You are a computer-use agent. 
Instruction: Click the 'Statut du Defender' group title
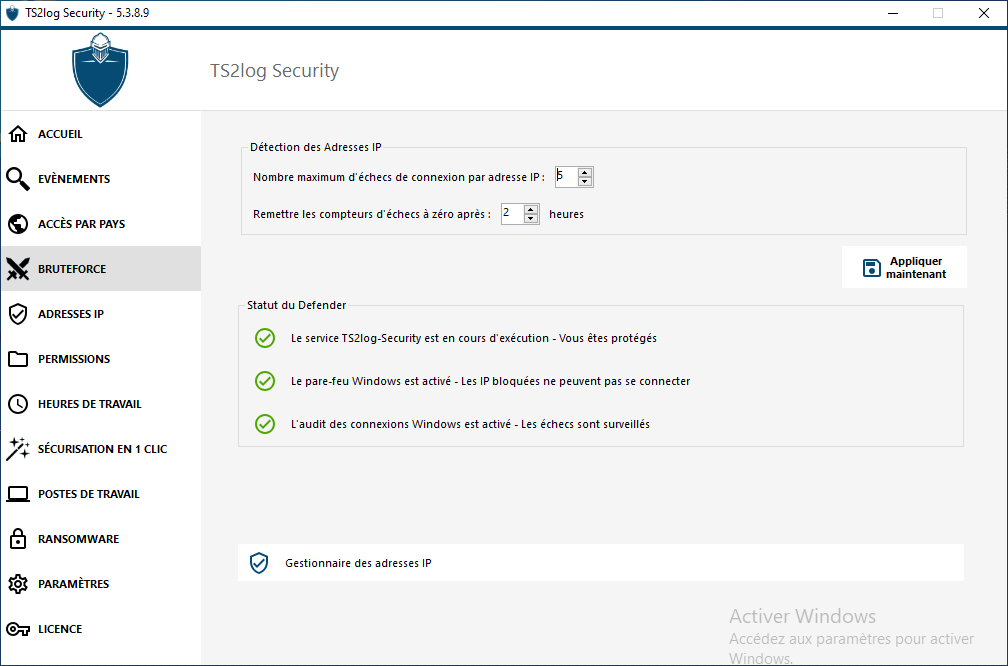pos(296,305)
